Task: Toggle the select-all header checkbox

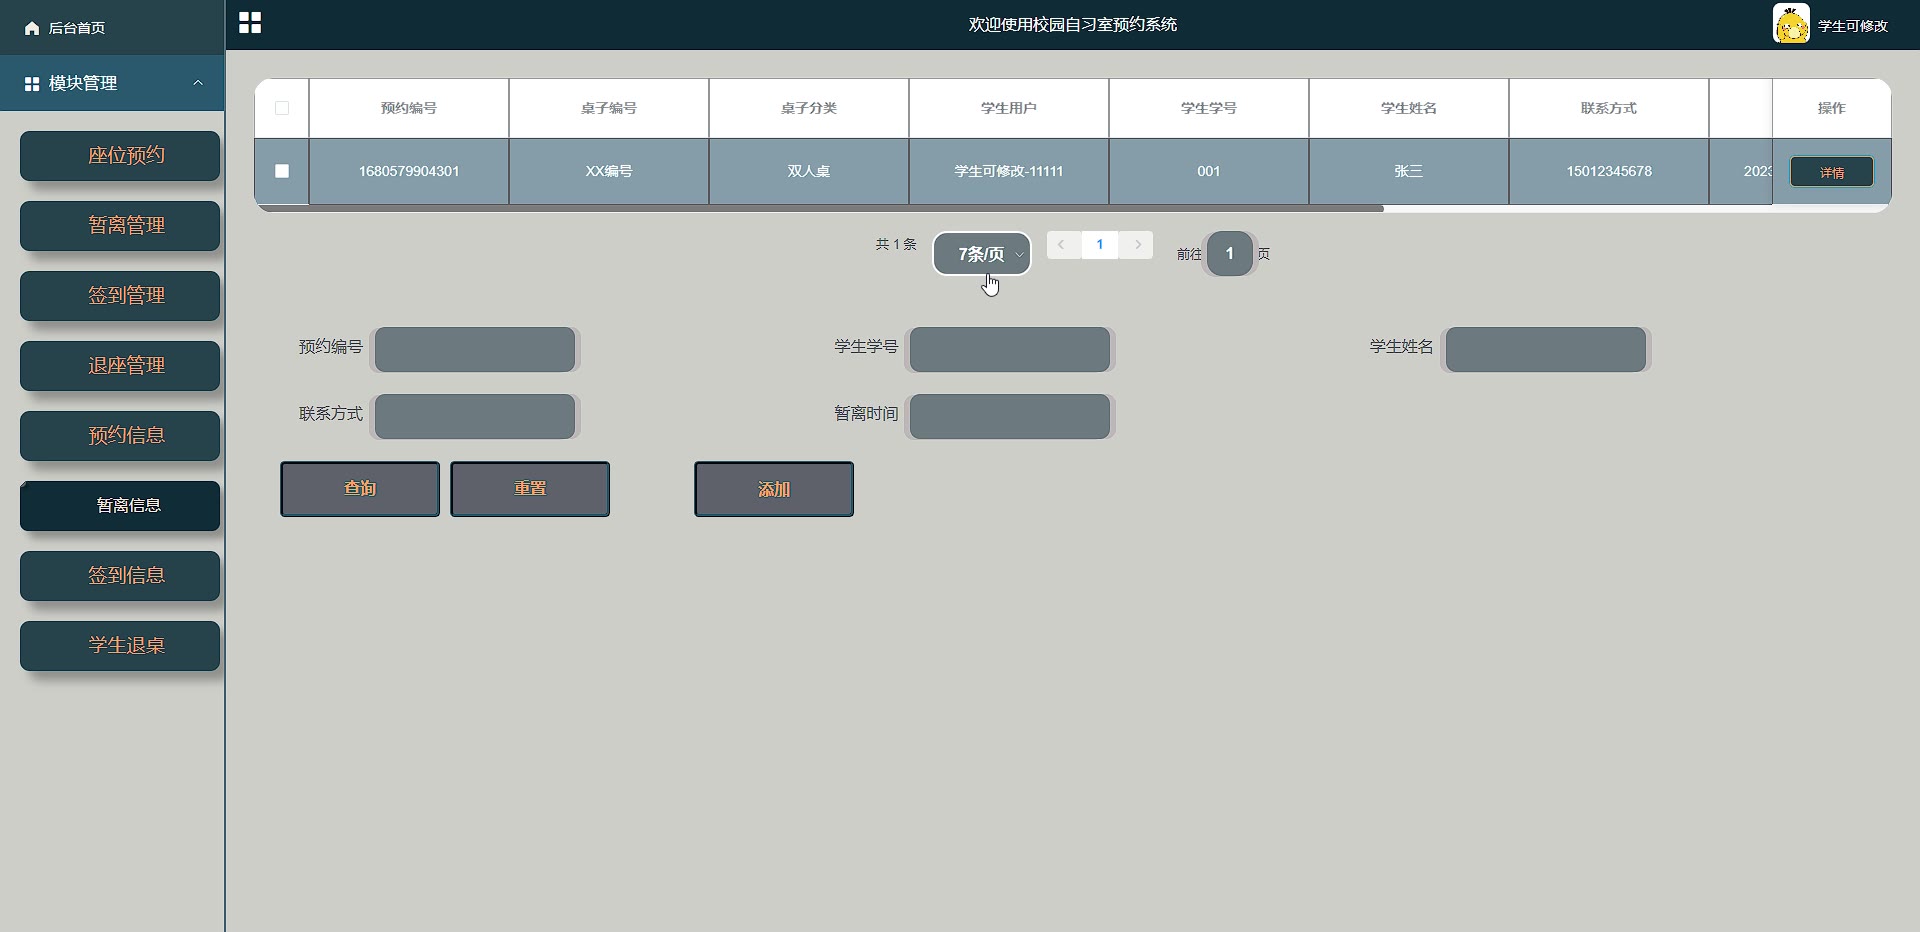Action: pos(282,108)
